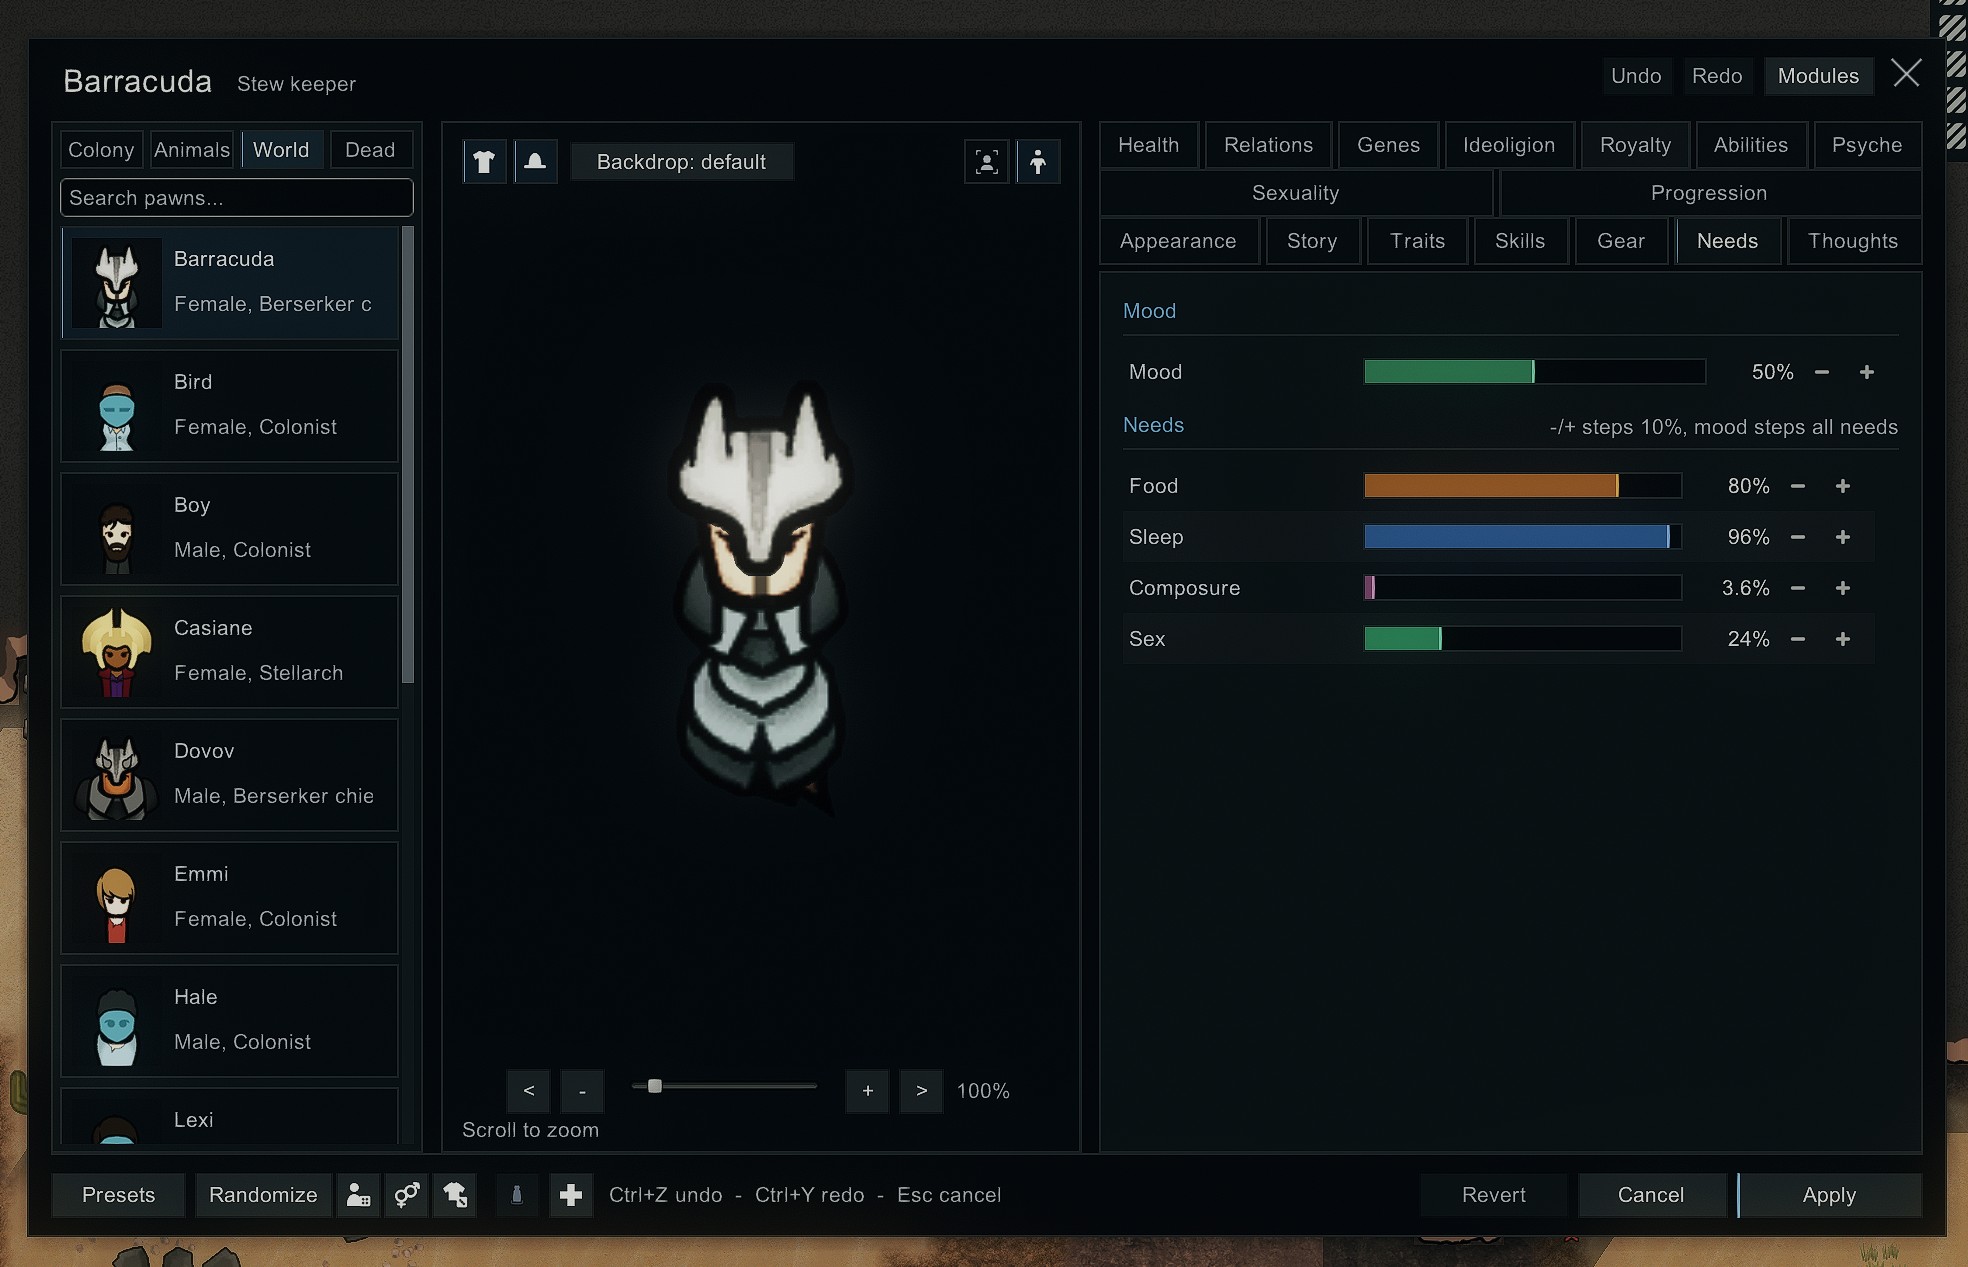Open the Appearance tab

click(x=1178, y=241)
